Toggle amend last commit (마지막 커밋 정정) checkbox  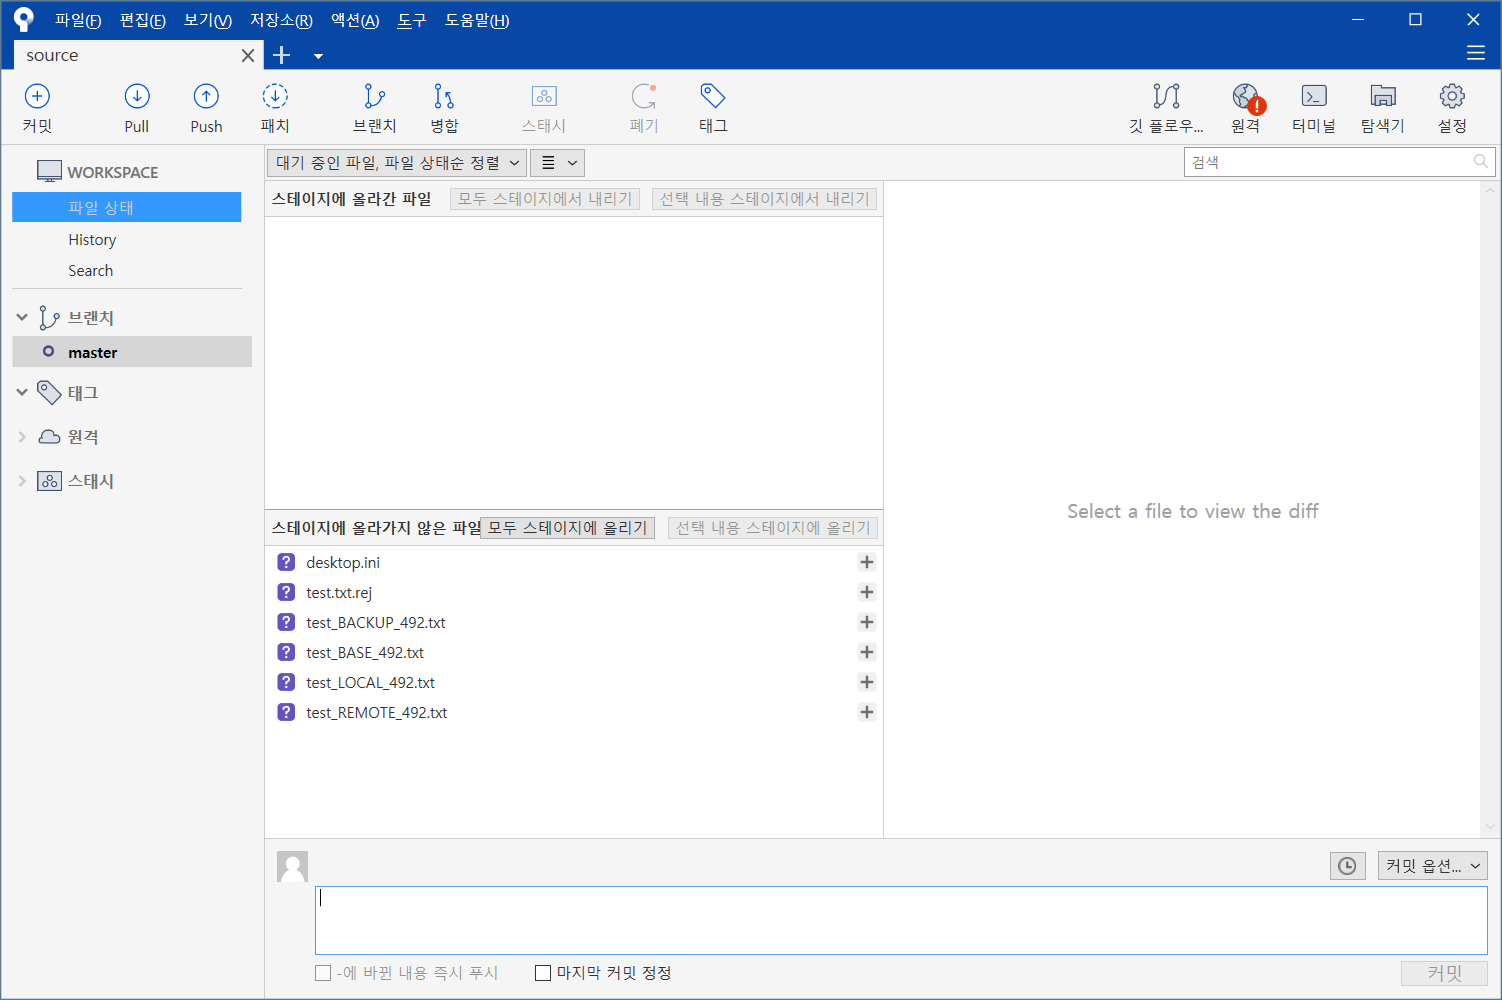point(543,973)
